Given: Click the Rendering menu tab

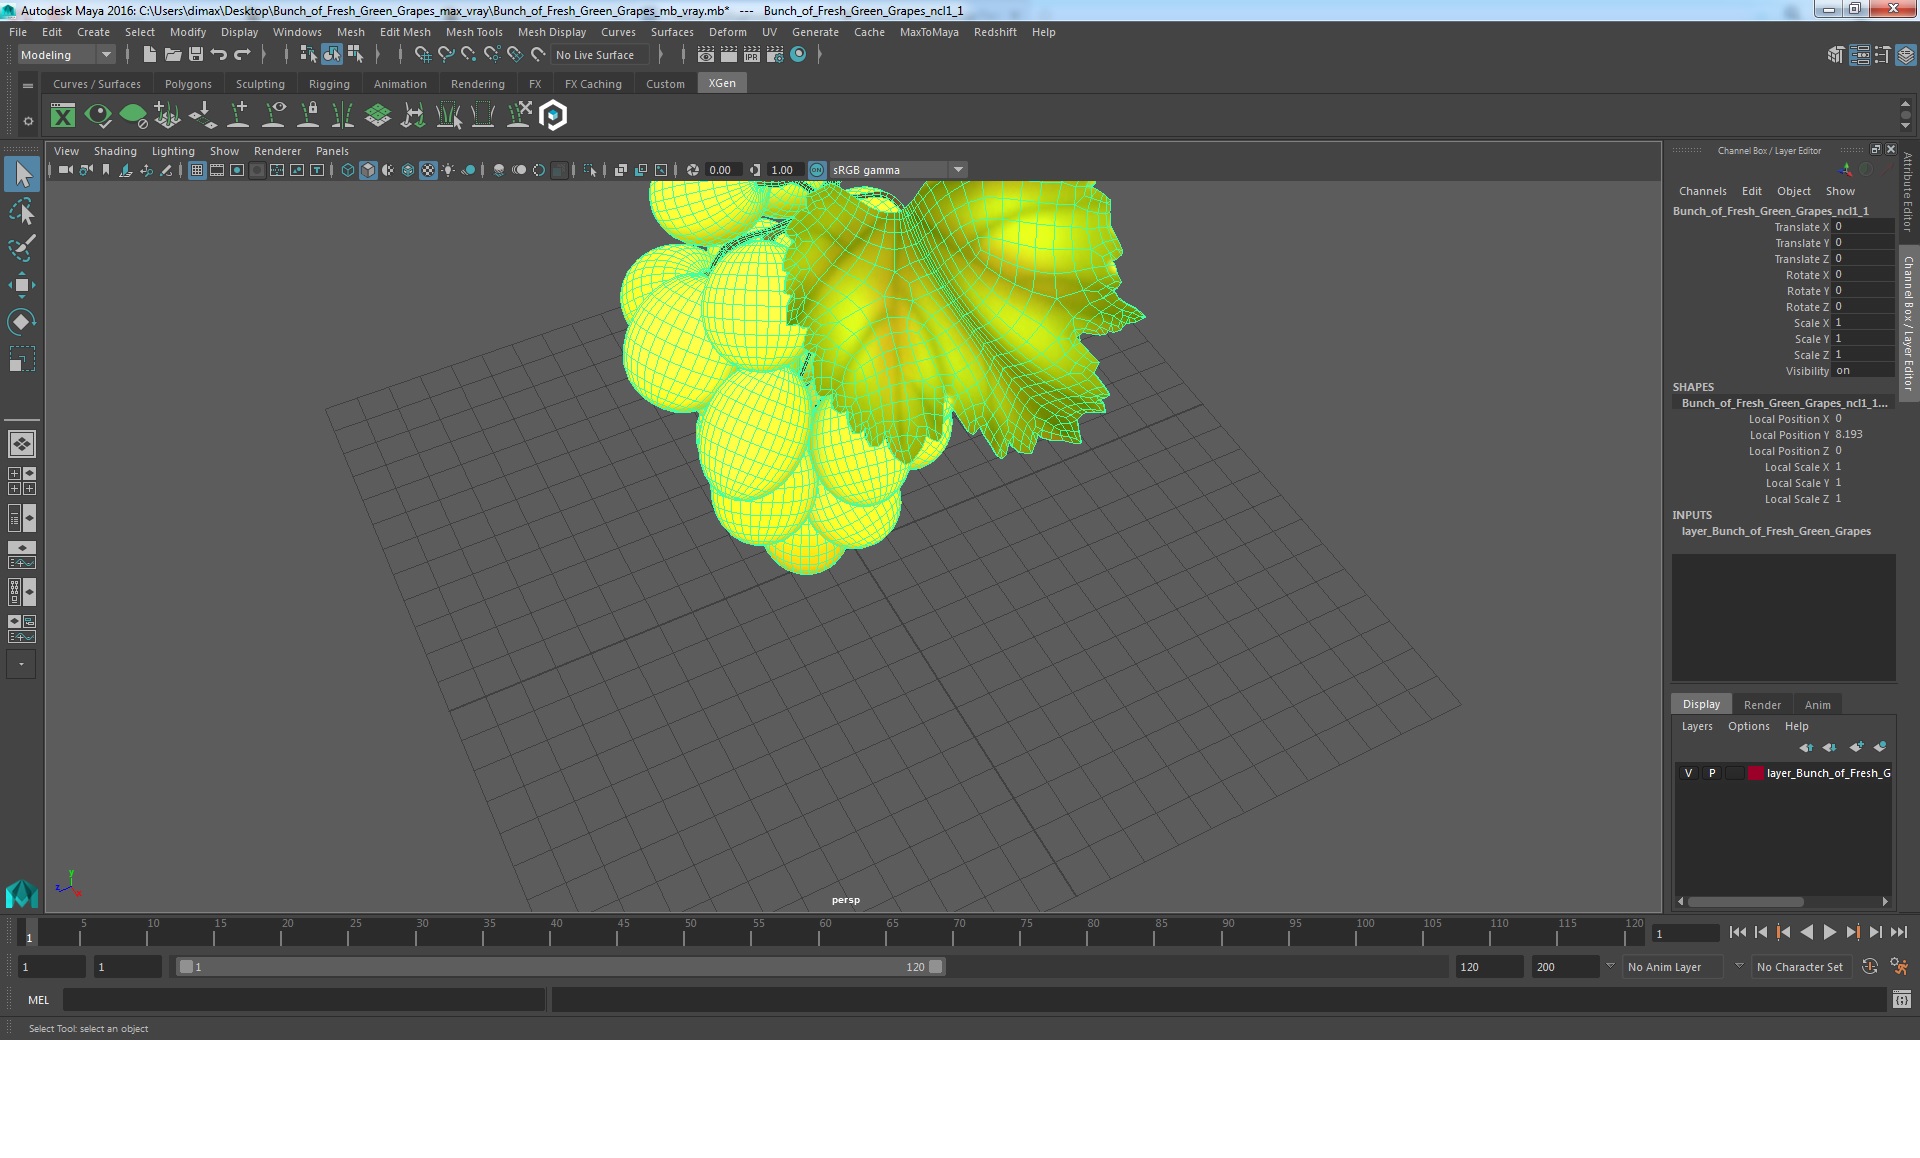Looking at the screenshot, I should (x=477, y=82).
